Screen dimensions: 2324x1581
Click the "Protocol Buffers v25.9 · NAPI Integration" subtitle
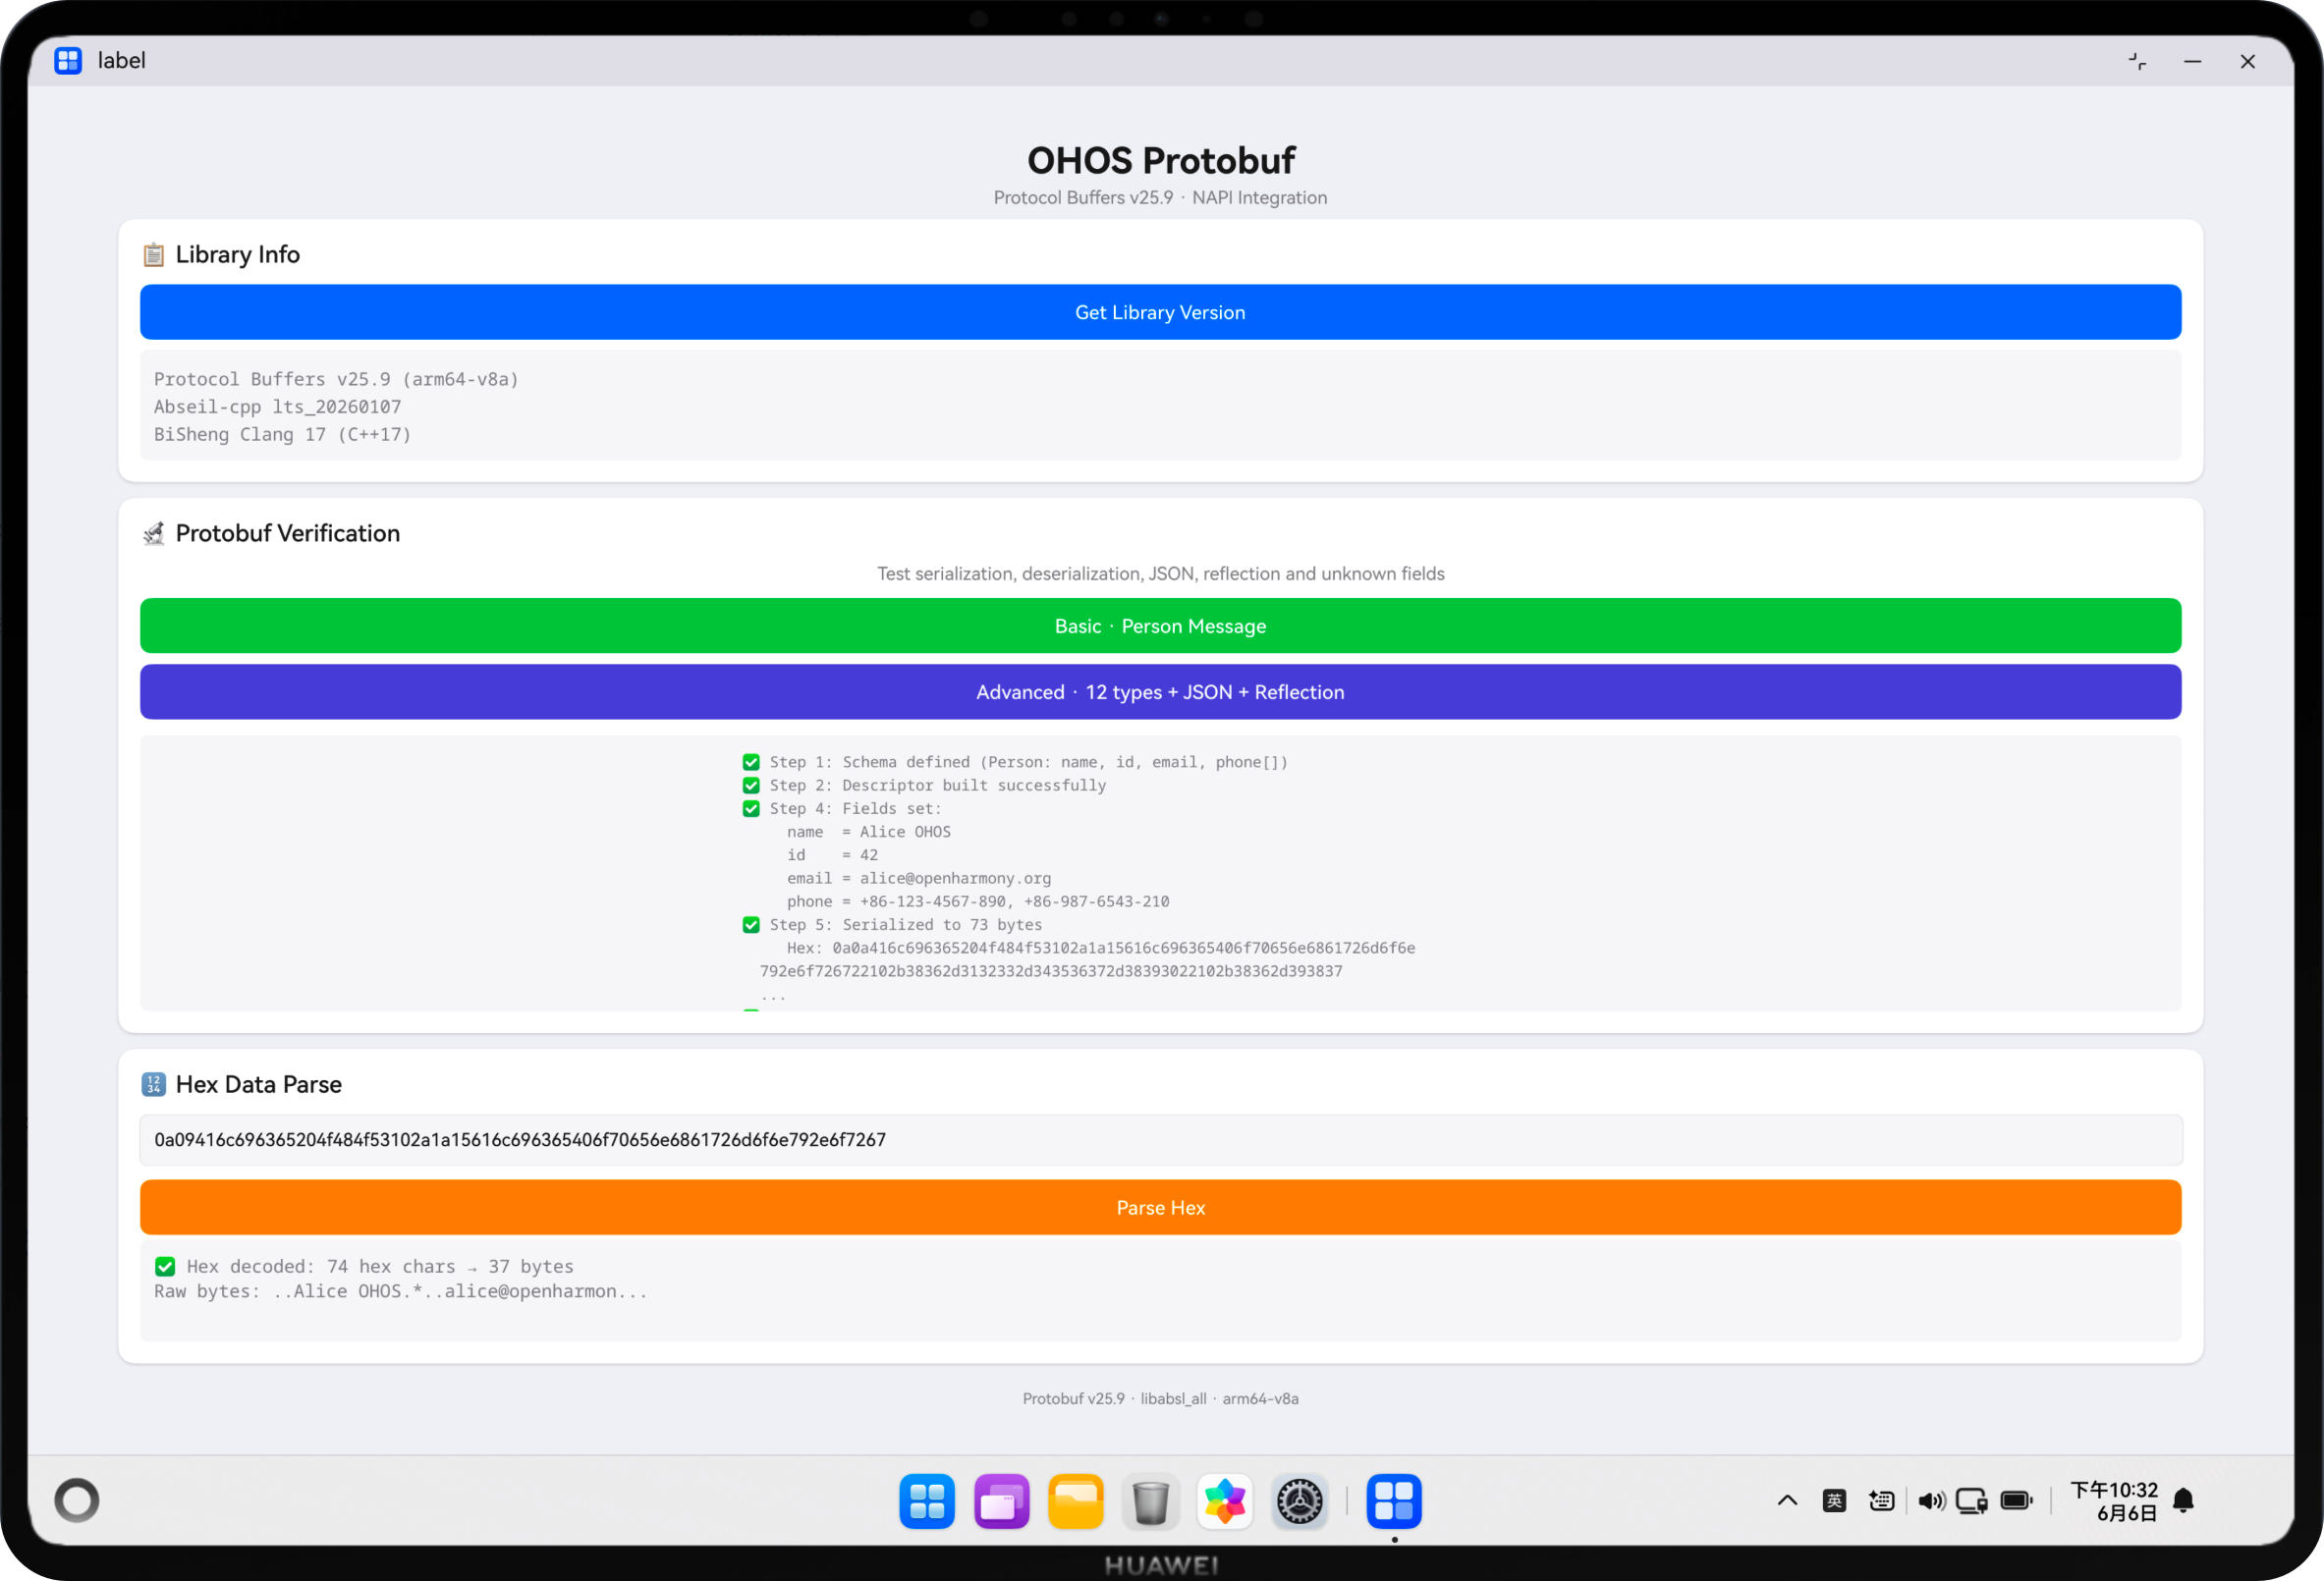tap(1160, 198)
